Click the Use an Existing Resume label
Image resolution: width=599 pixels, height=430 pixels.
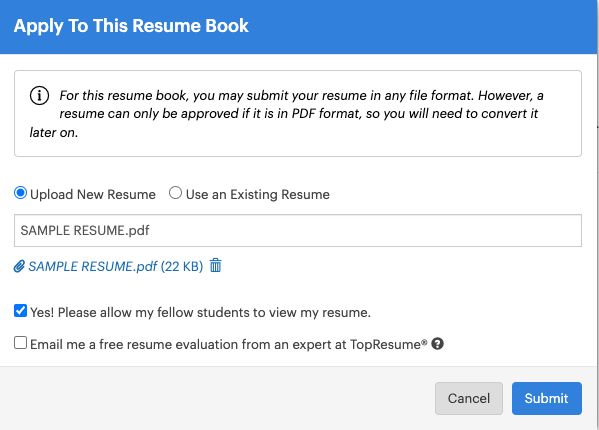[257, 194]
